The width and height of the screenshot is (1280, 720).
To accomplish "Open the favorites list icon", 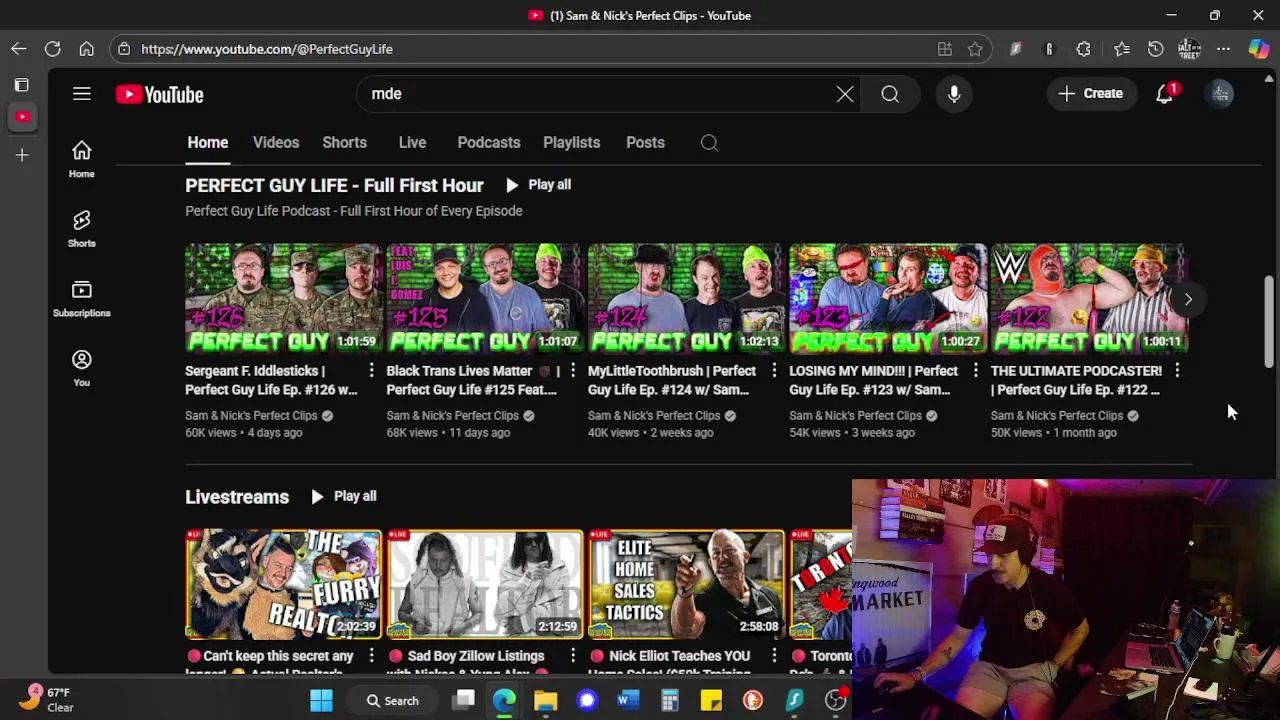I will tap(1122, 49).
